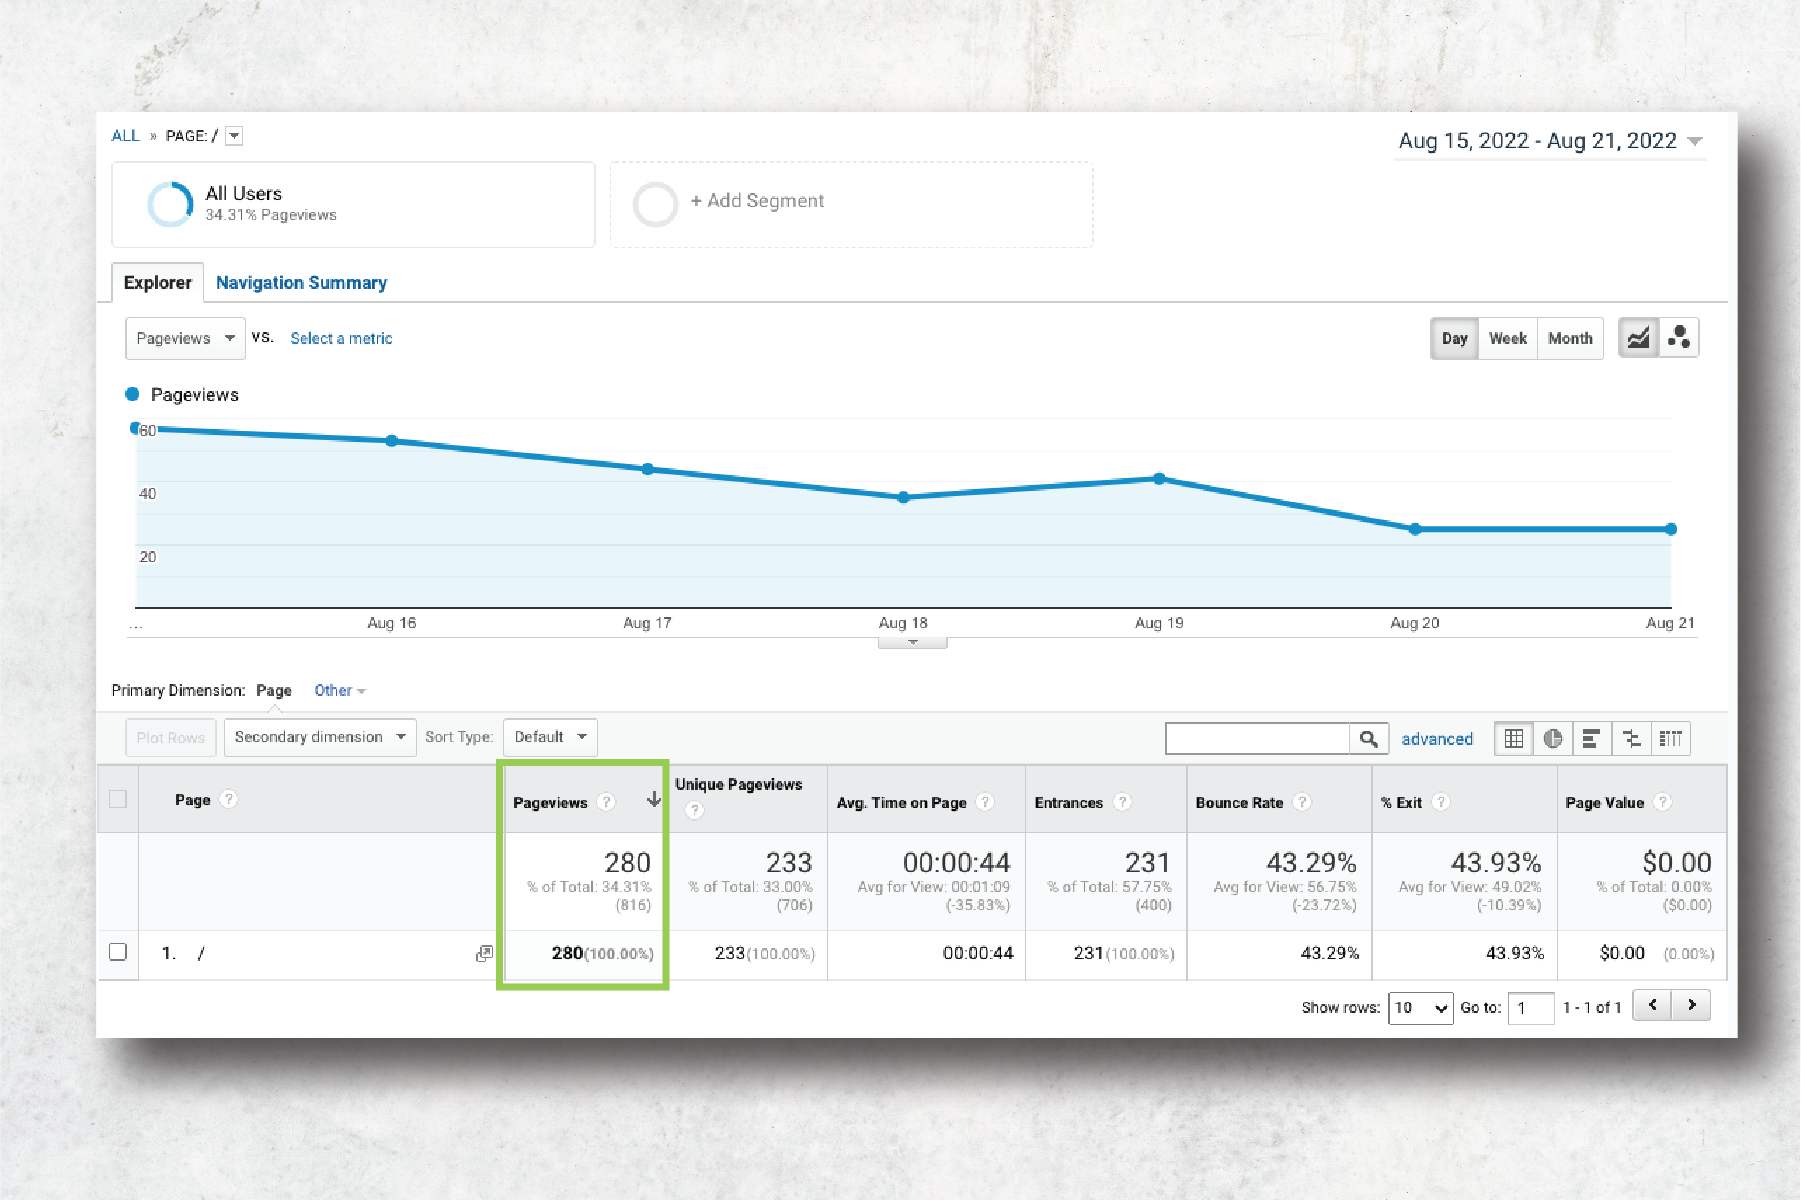Image resolution: width=1801 pixels, height=1200 pixels.
Task: Open the Other primary dimension menu
Action: point(339,690)
